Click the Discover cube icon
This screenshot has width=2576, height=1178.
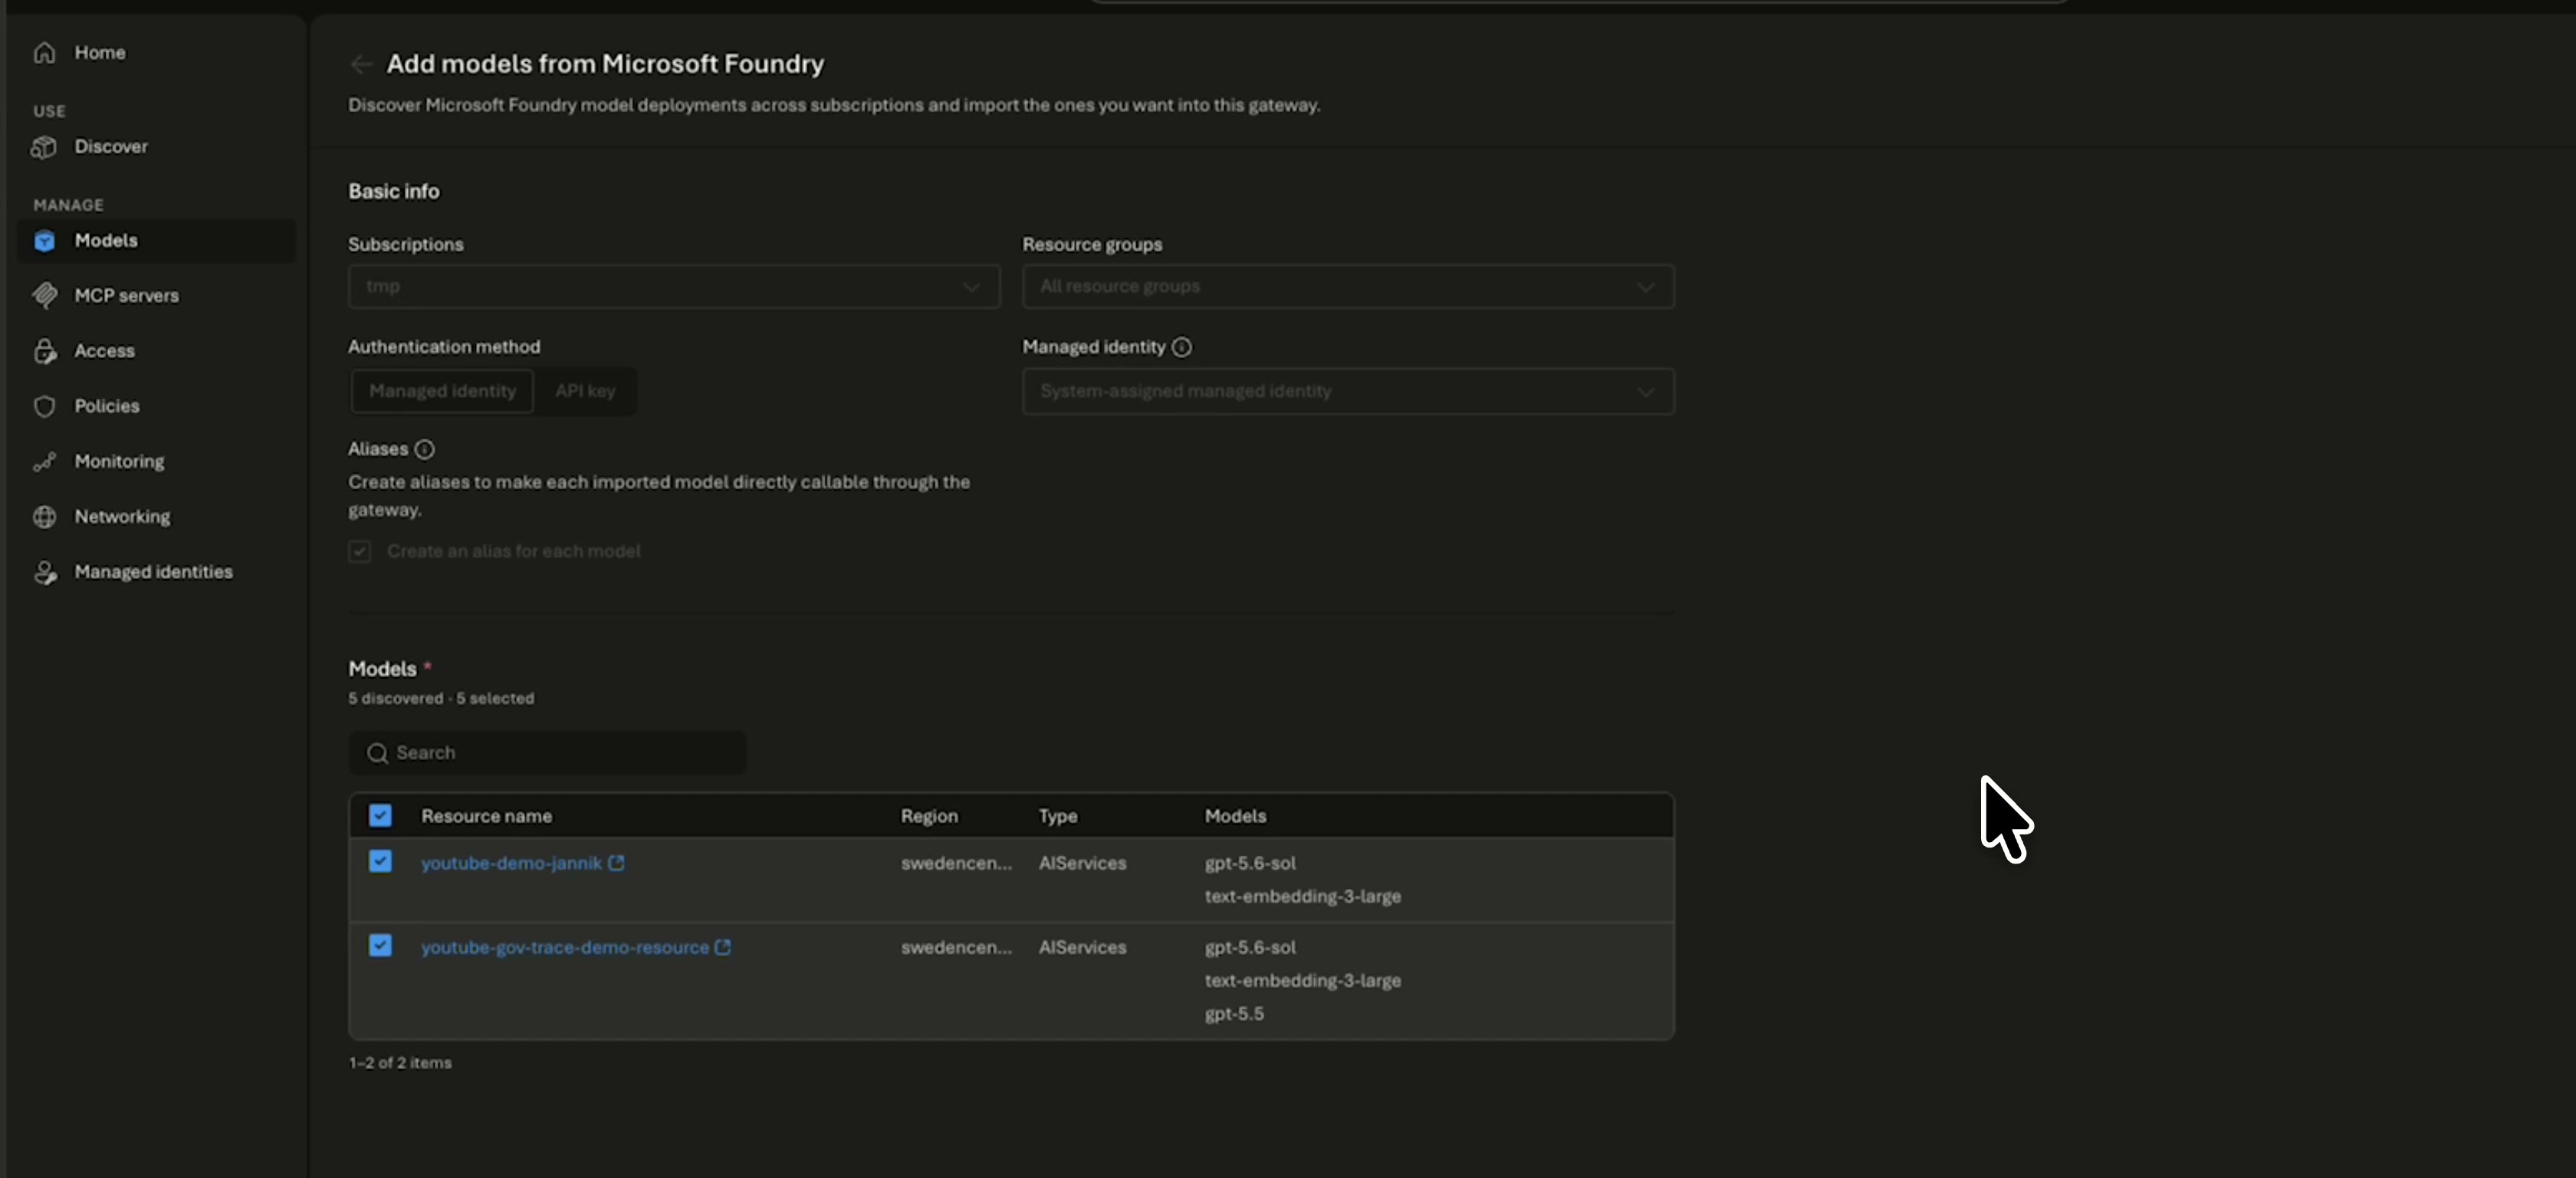44,147
